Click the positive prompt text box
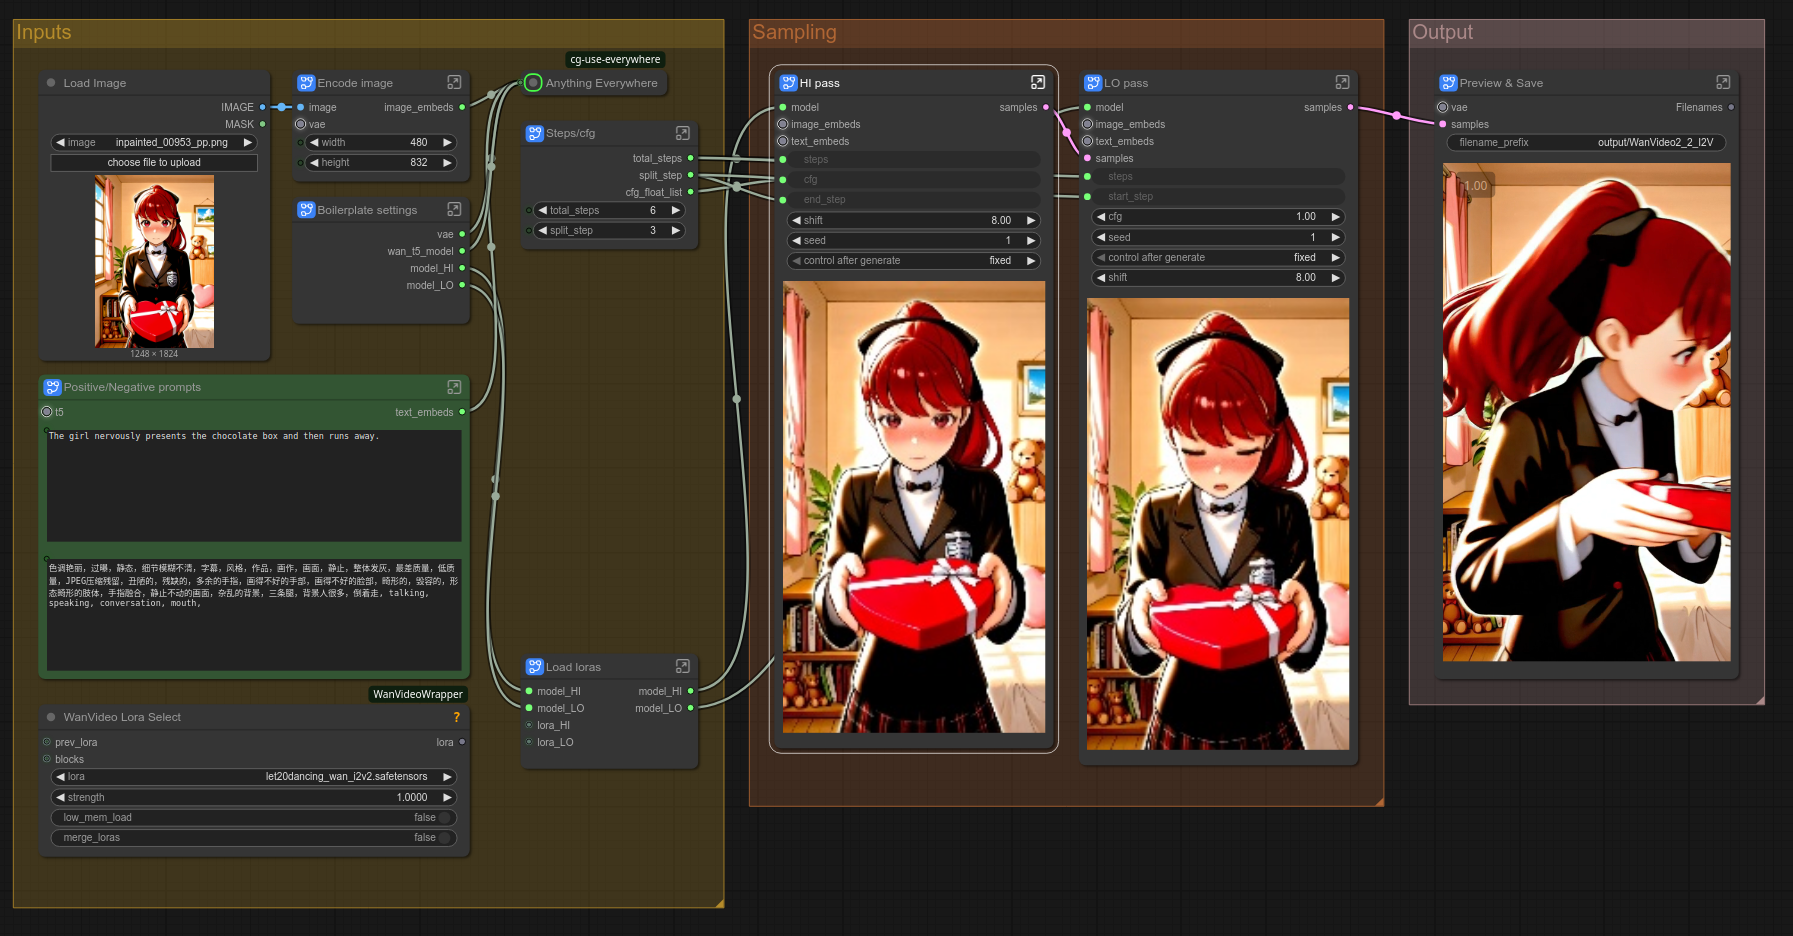Screen dimensions: 1793x936 point(254,485)
